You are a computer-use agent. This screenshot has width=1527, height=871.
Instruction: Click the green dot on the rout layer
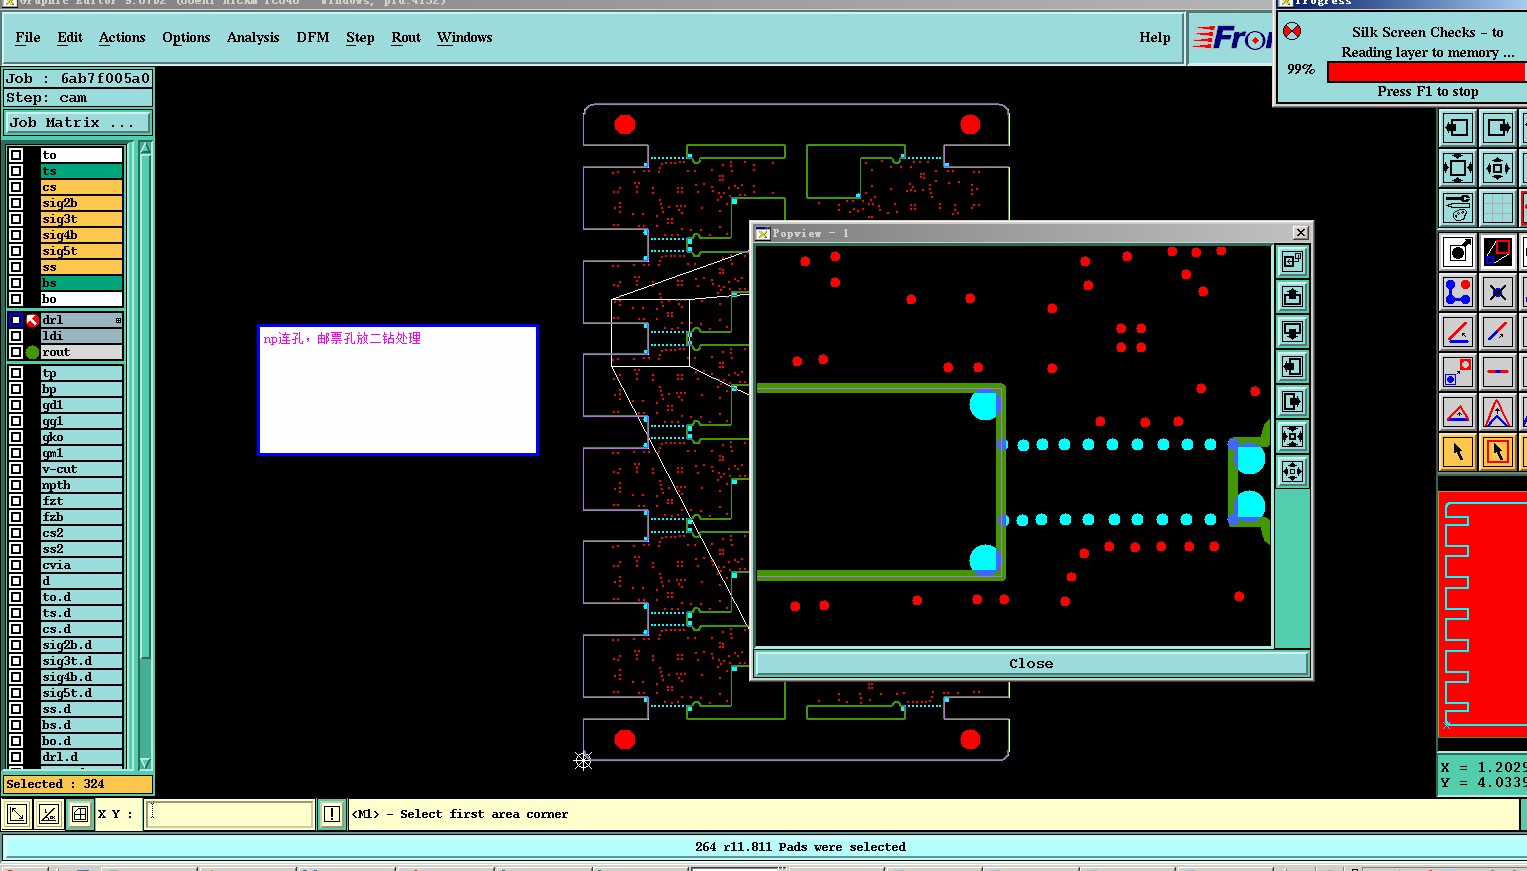point(32,352)
